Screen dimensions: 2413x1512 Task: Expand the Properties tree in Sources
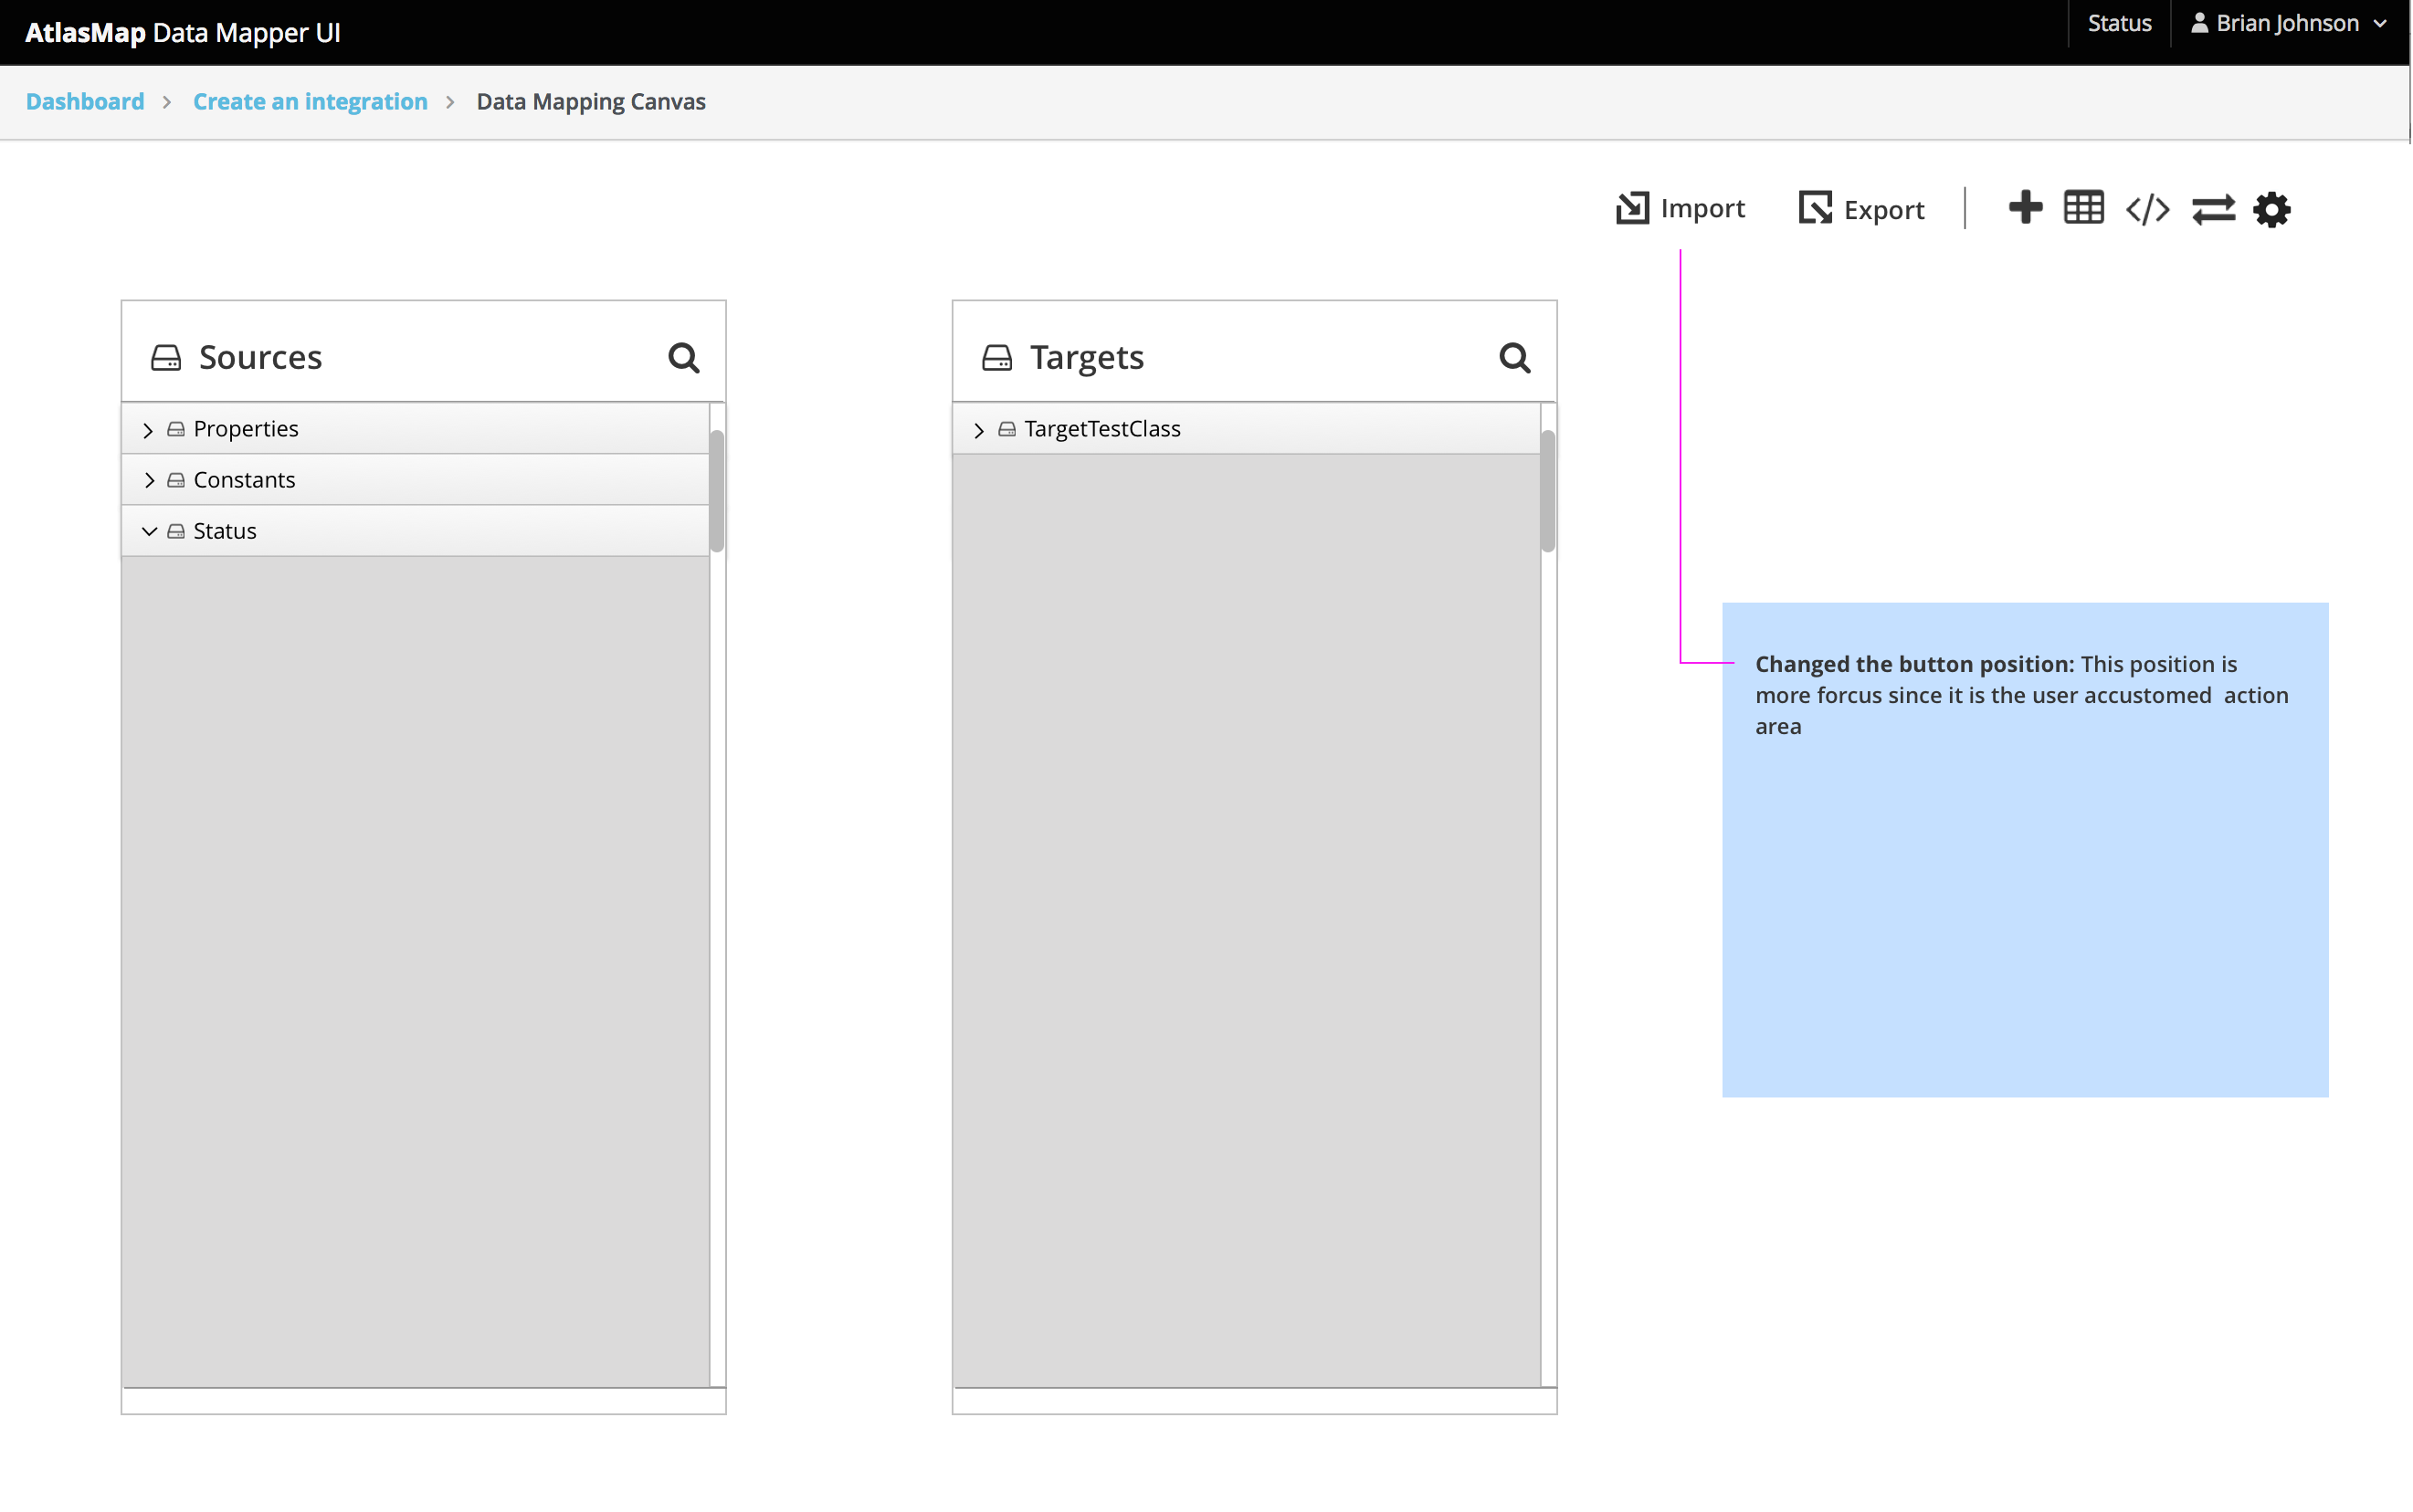click(150, 429)
